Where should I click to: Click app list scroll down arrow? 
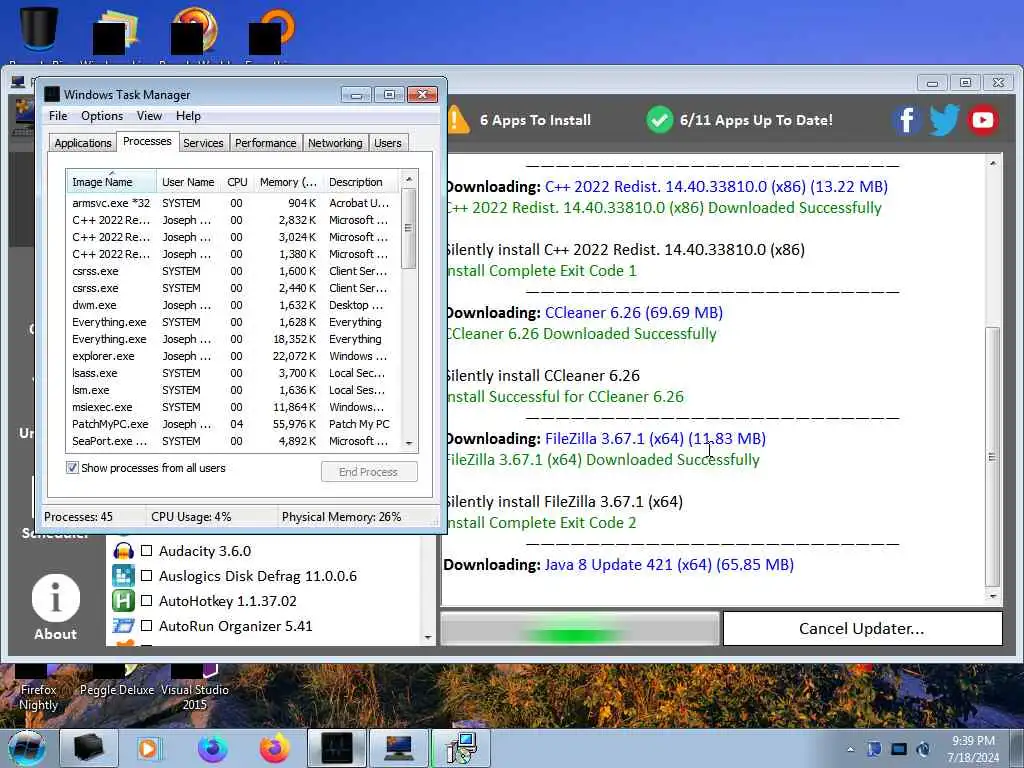click(x=428, y=637)
